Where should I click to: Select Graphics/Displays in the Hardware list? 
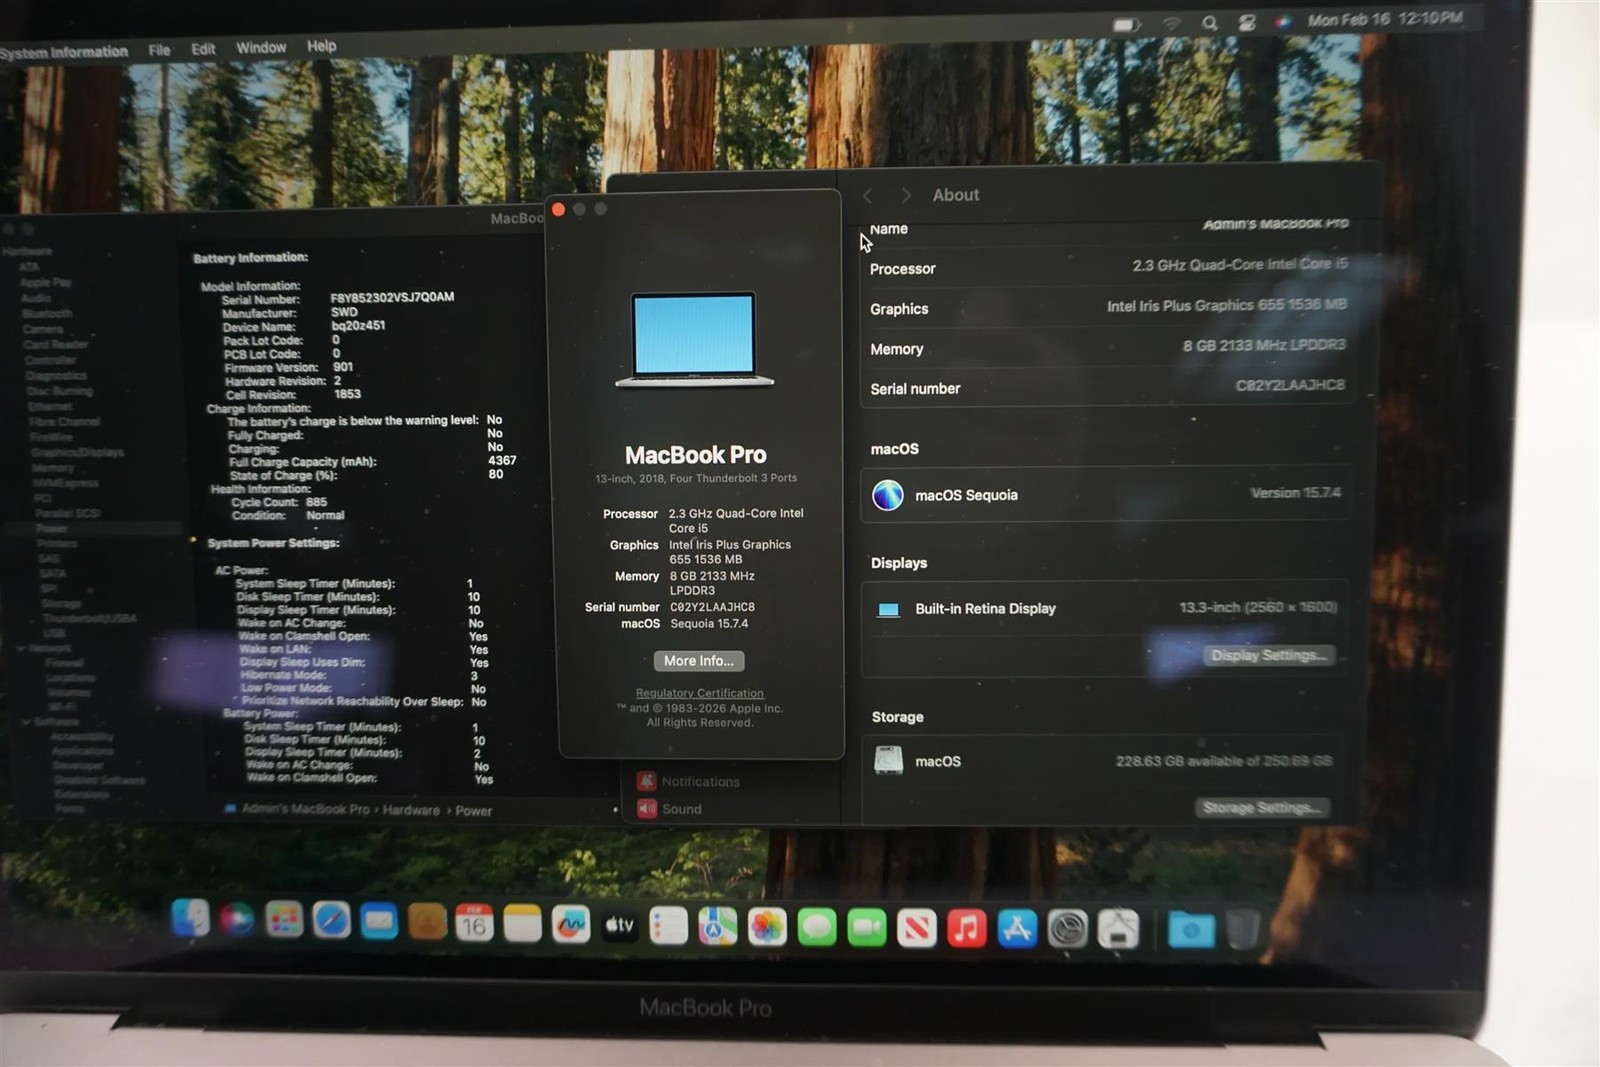tap(76, 452)
